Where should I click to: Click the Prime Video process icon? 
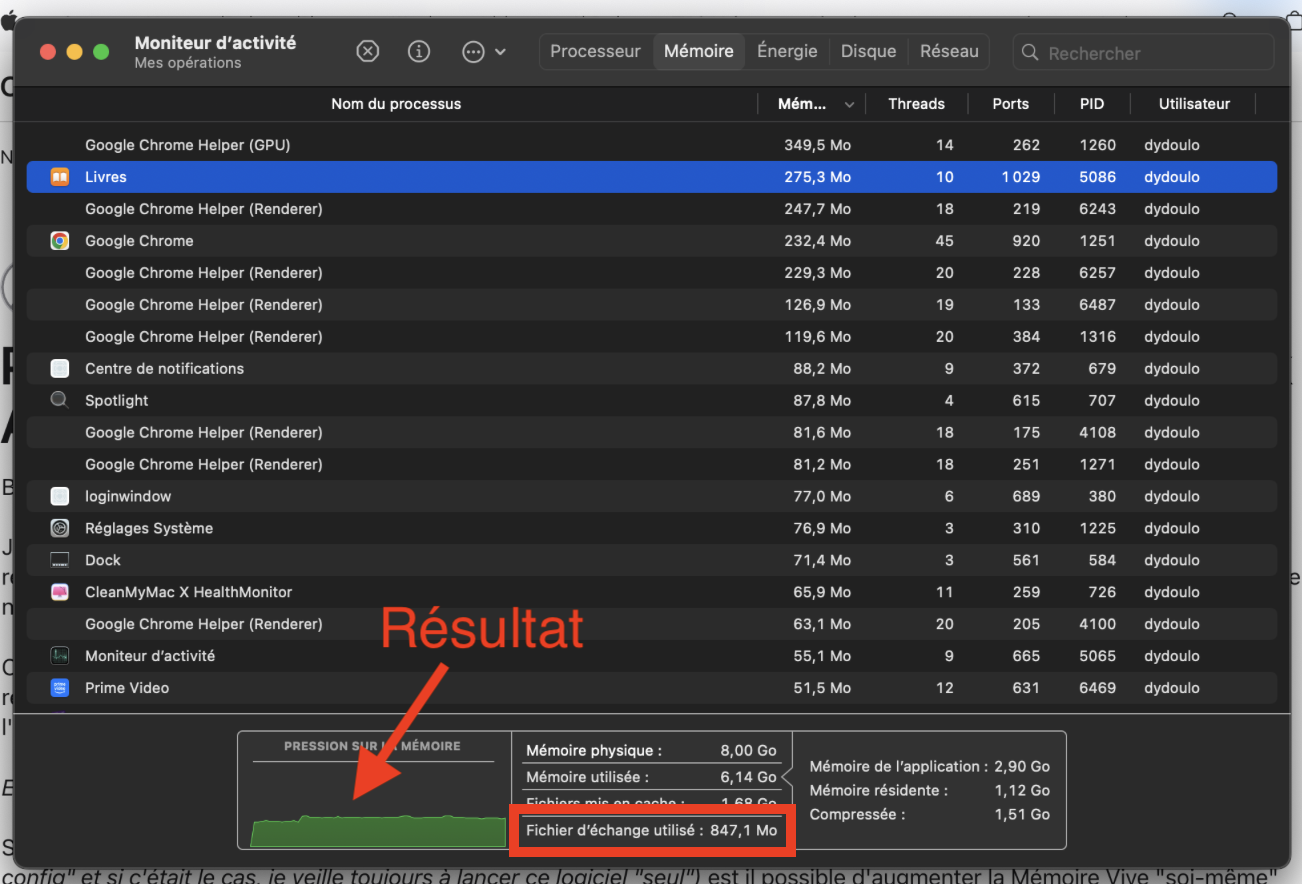tap(60, 688)
